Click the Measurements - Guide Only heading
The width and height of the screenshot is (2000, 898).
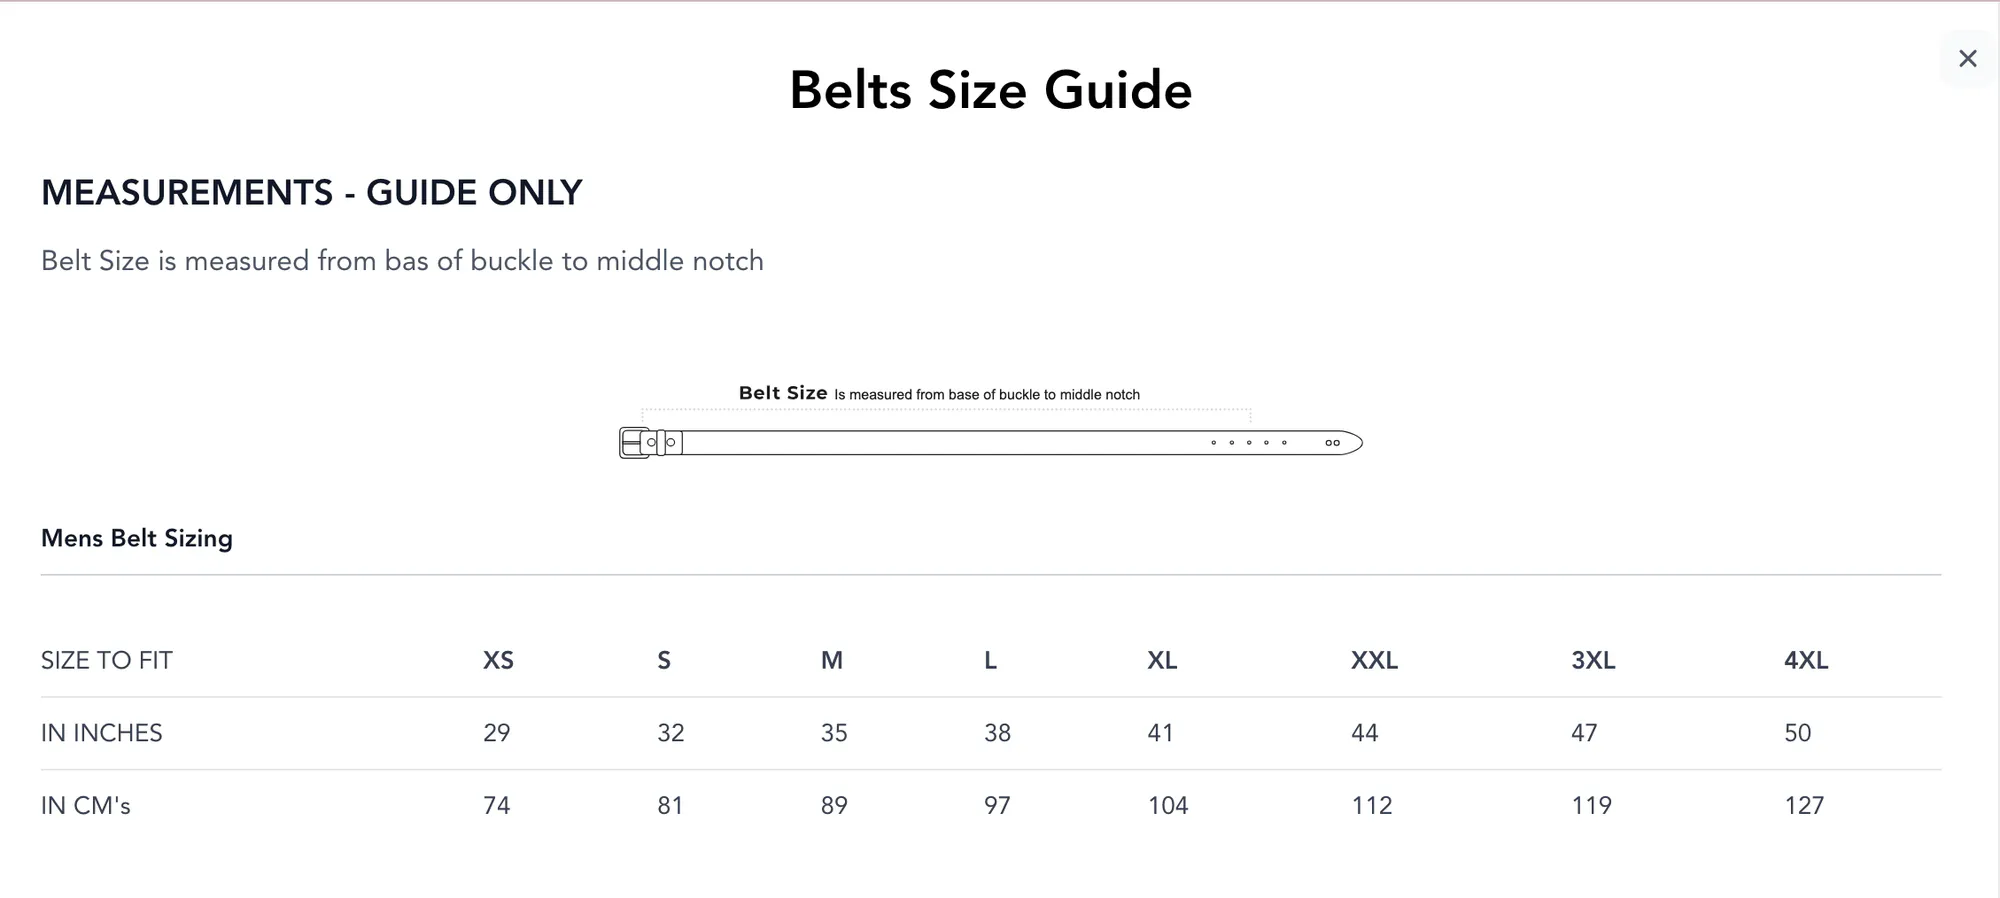click(311, 192)
